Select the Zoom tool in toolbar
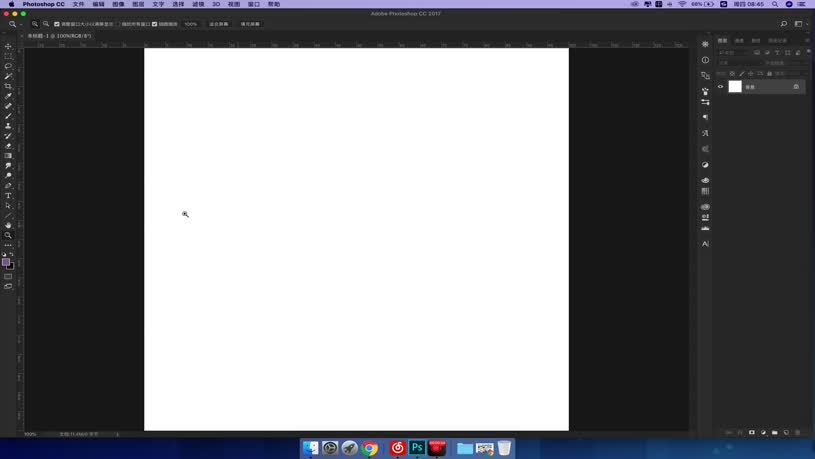This screenshot has width=815, height=459. pos(8,235)
